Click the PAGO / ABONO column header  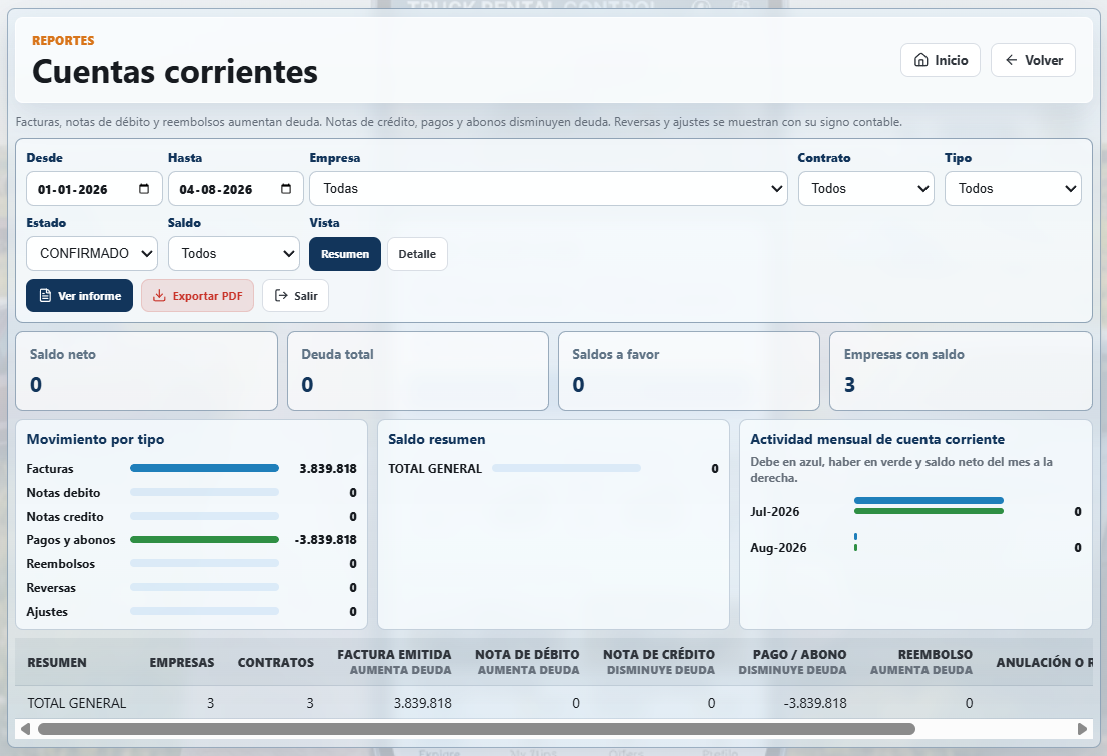pyautogui.click(x=792, y=662)
